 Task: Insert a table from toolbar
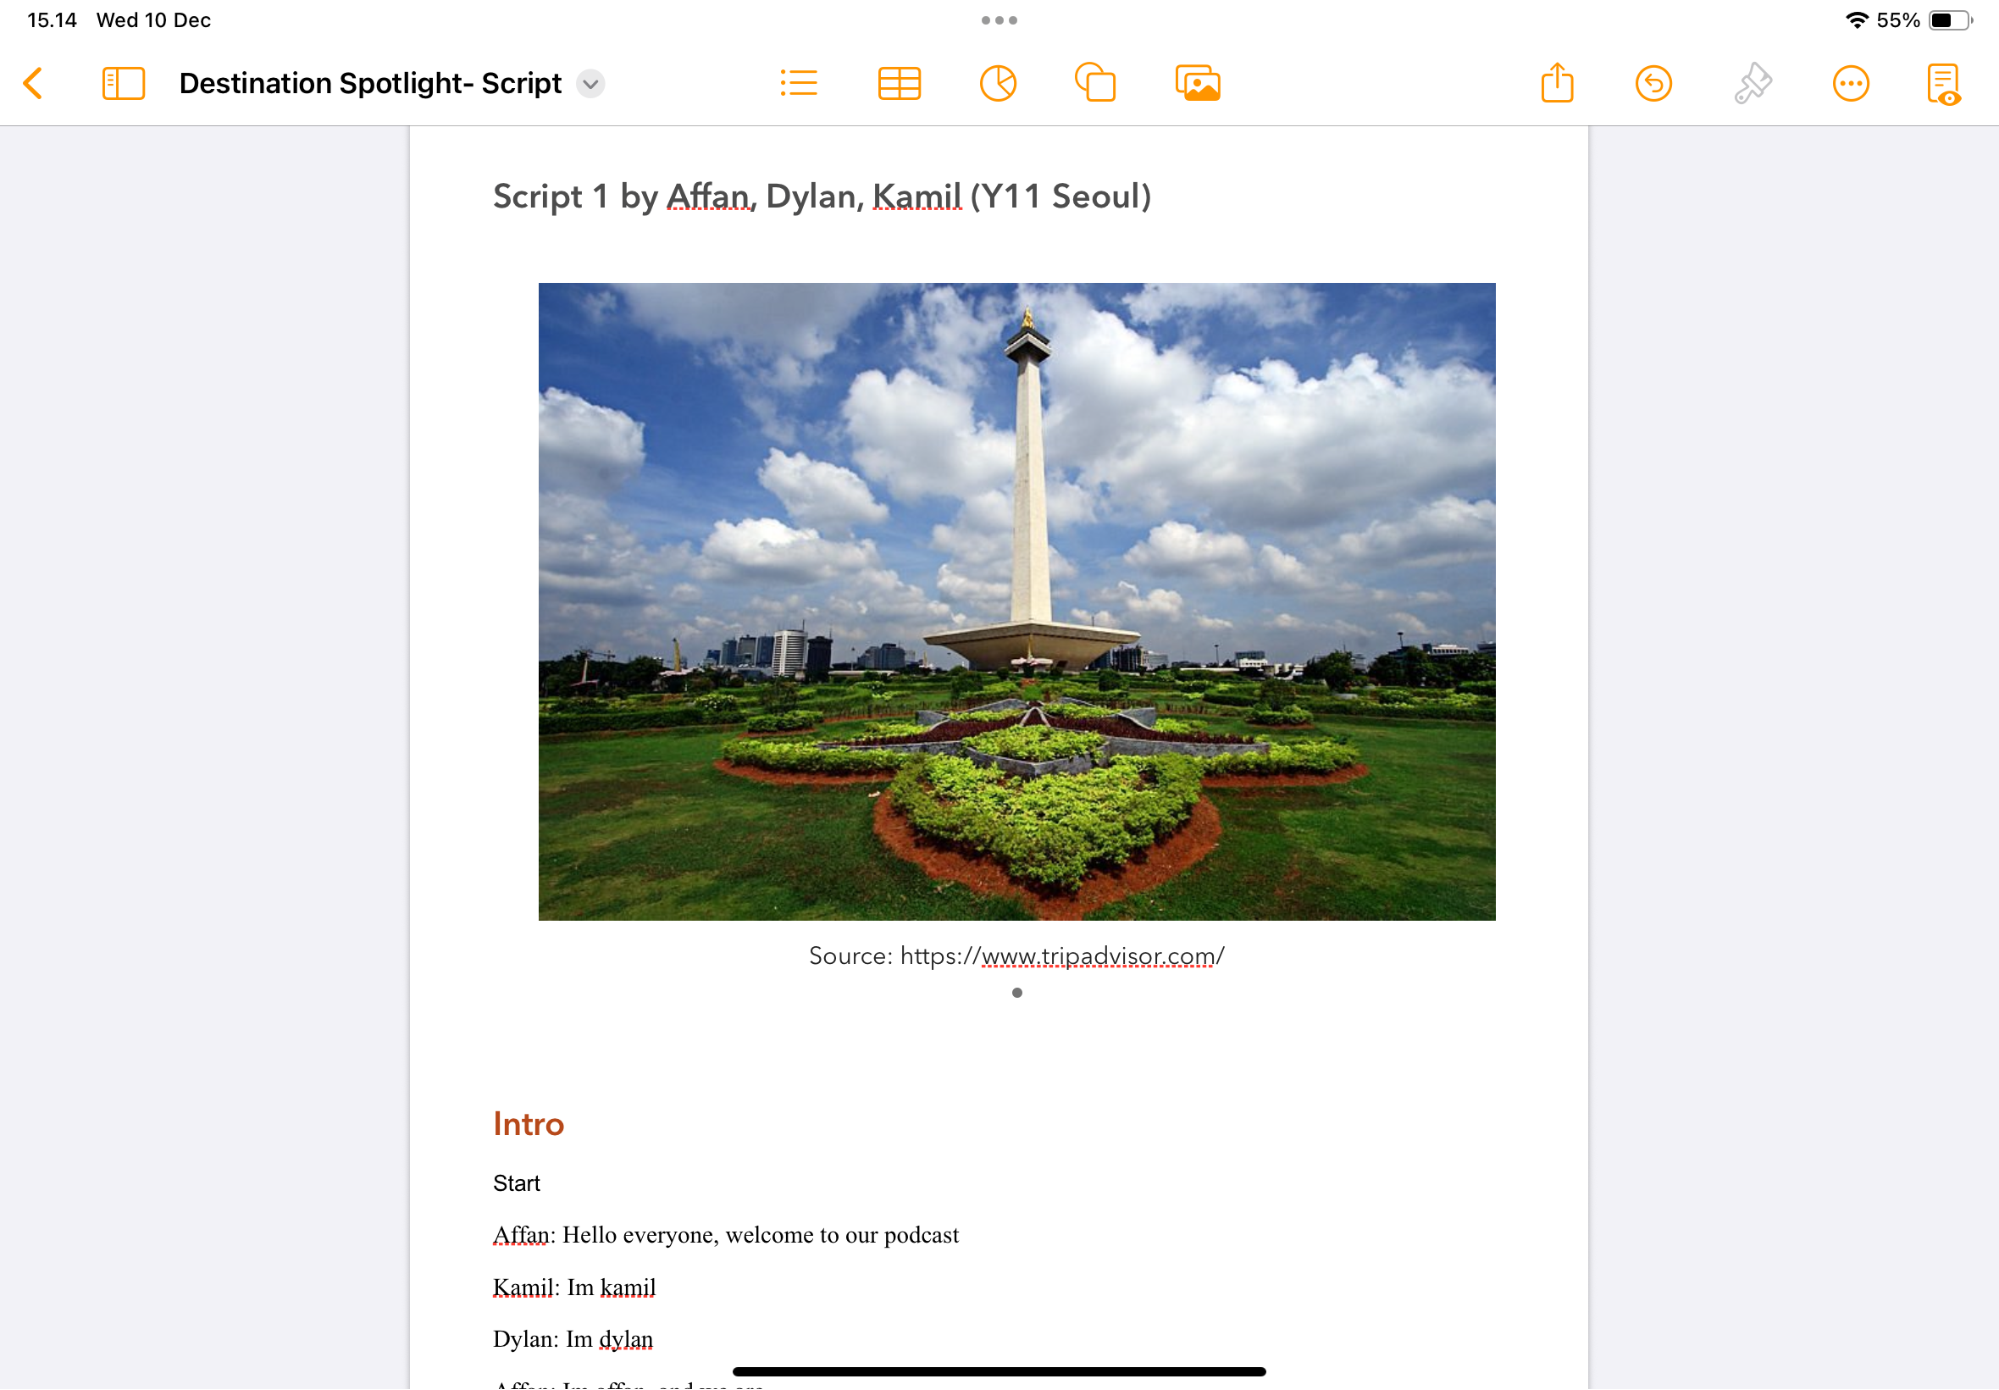[x=898, y=83]
